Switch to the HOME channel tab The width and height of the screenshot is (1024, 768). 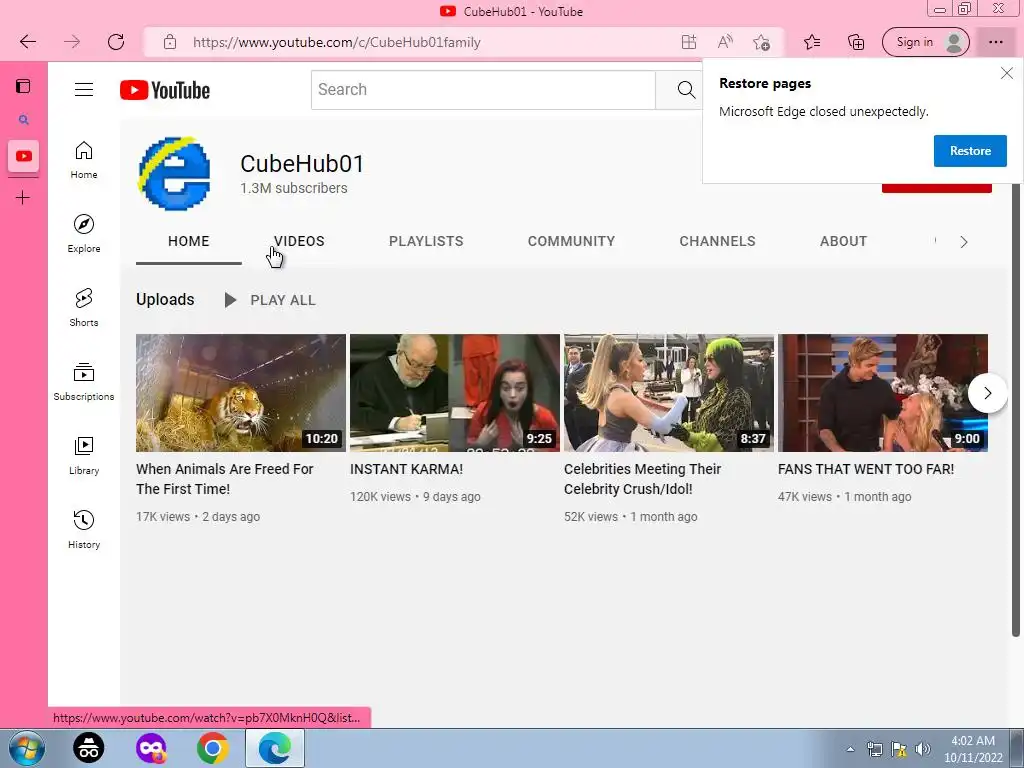click(189, 241)
